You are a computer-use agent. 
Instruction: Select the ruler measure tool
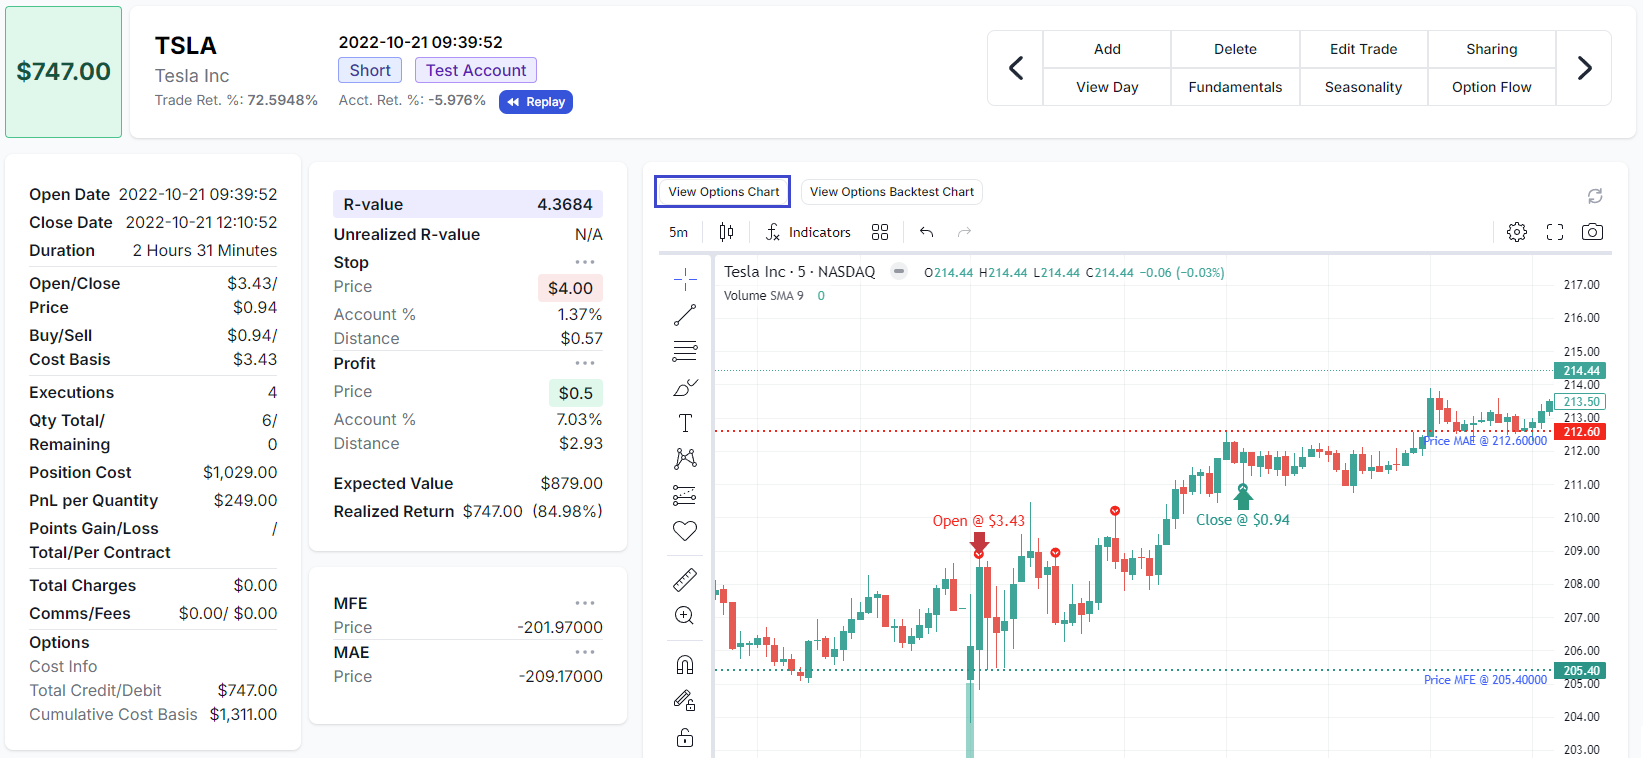click(685, 579)
